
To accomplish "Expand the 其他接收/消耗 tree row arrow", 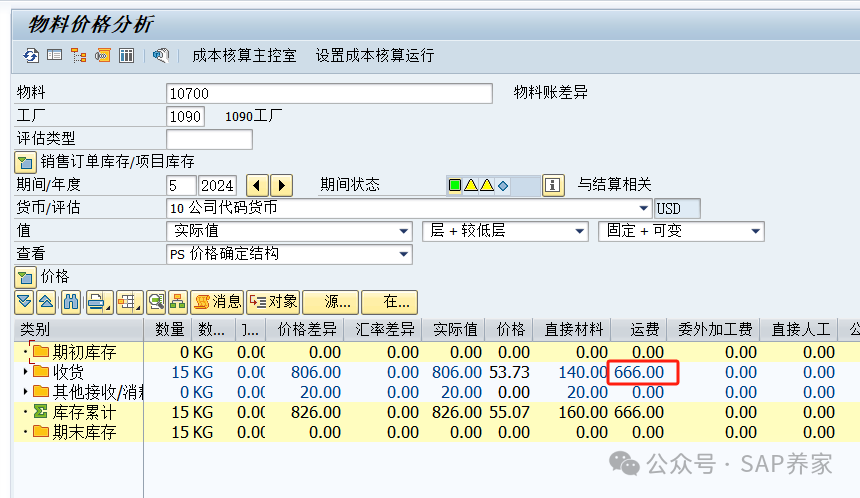I will 25,392.
